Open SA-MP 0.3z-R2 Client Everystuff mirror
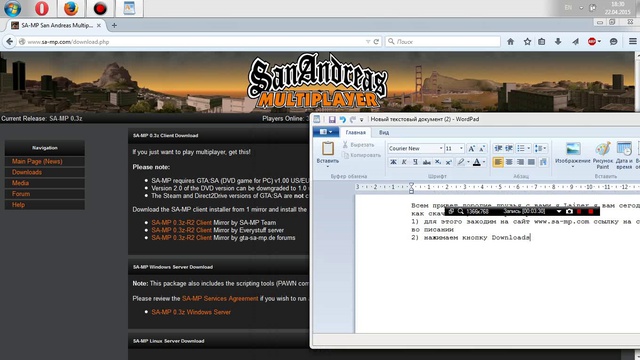The image size is (640, 360). 182,230
